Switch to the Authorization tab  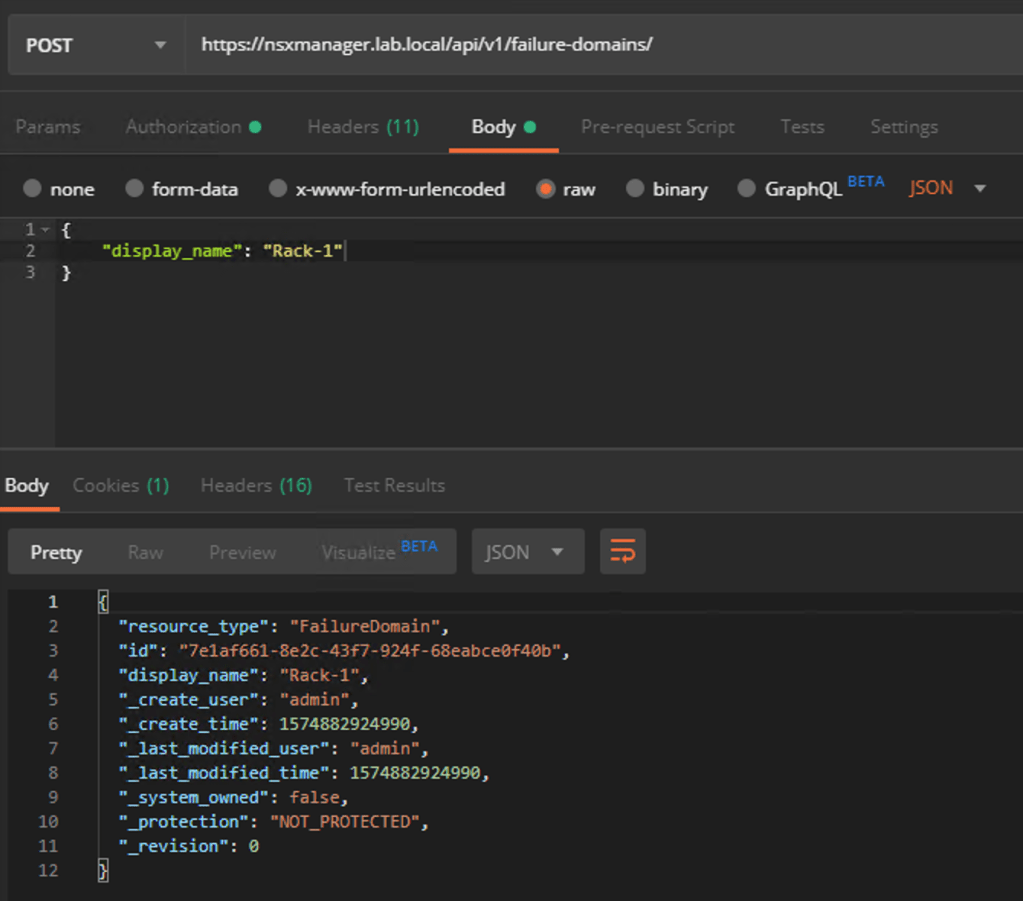[186, 127]
